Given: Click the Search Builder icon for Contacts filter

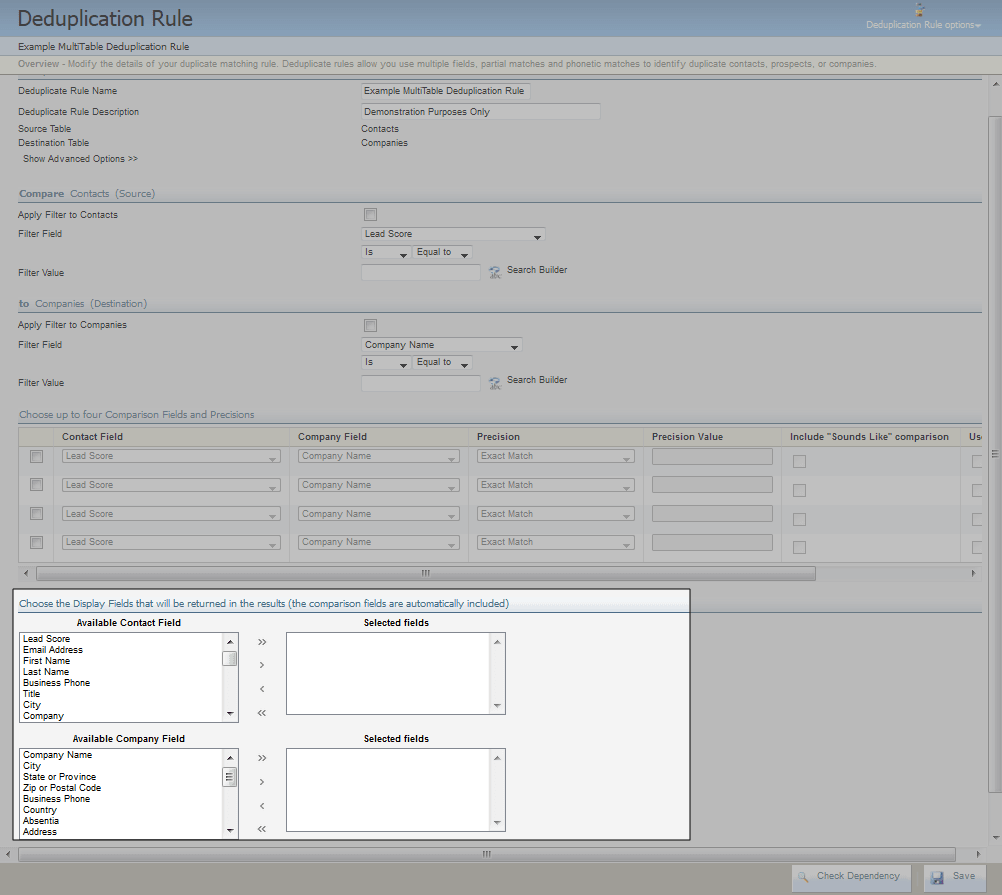Looking at the screenshot, I should point(495,273).
